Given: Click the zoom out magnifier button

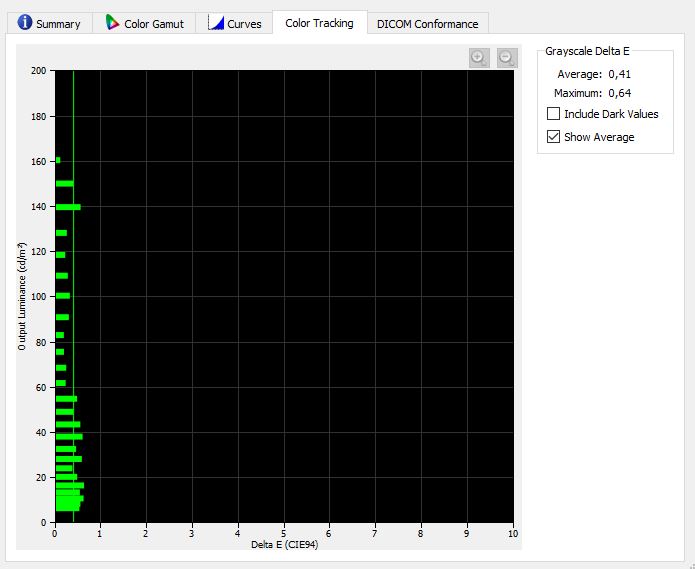Looking at the screenshot, I should [x=507, y=58].
